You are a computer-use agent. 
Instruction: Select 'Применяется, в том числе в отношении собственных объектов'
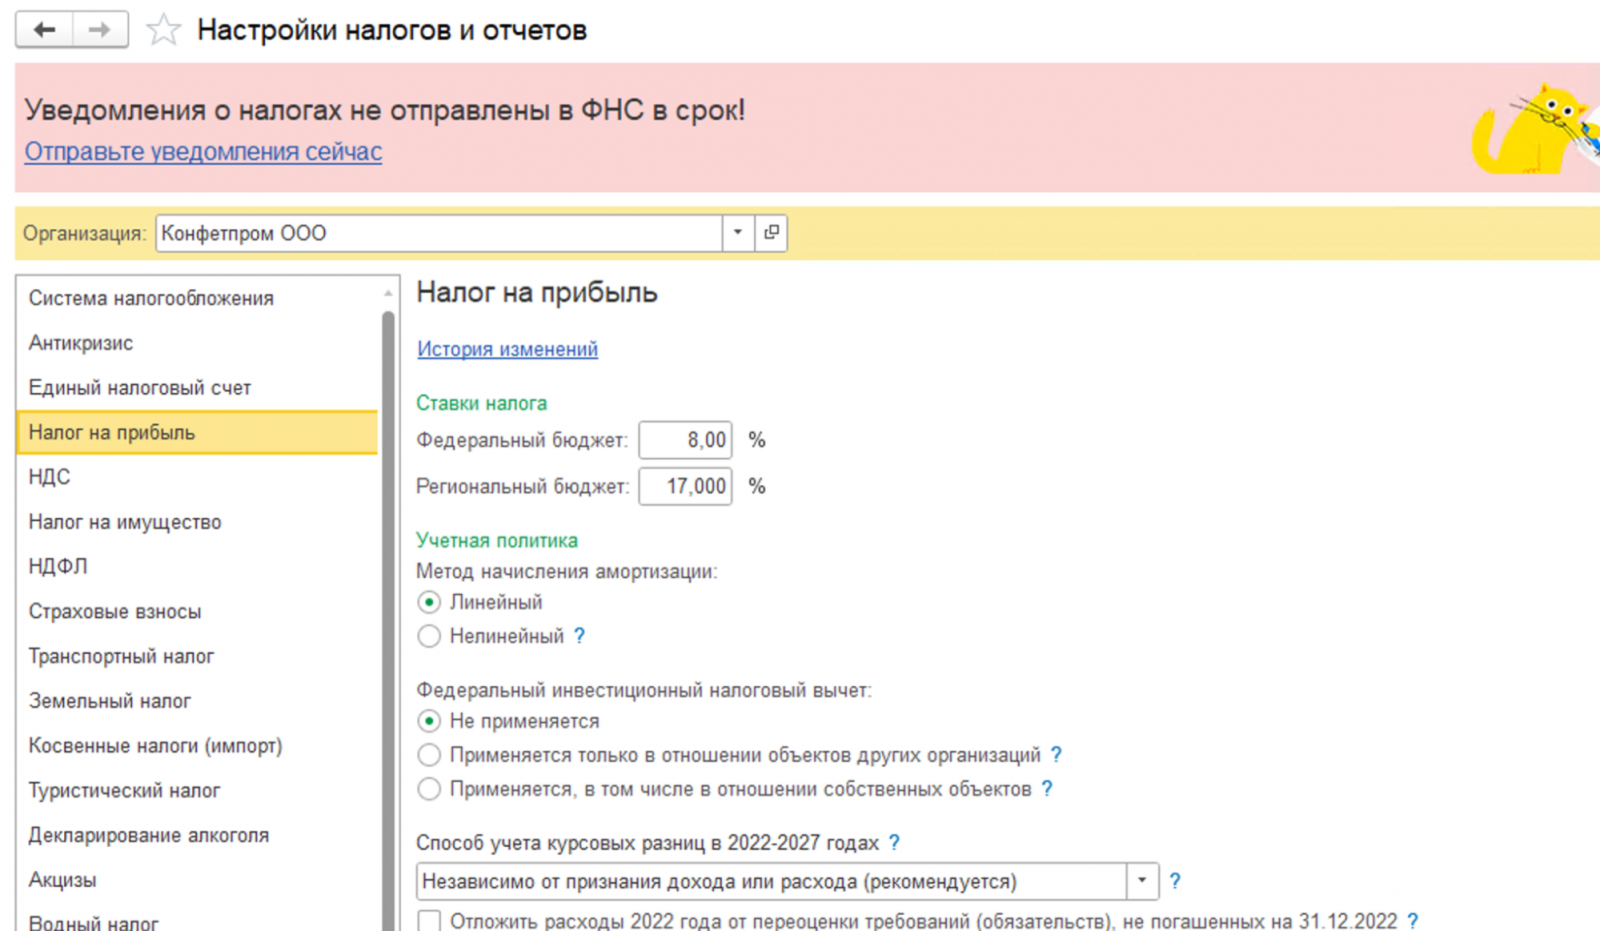(x=429, y=789)
